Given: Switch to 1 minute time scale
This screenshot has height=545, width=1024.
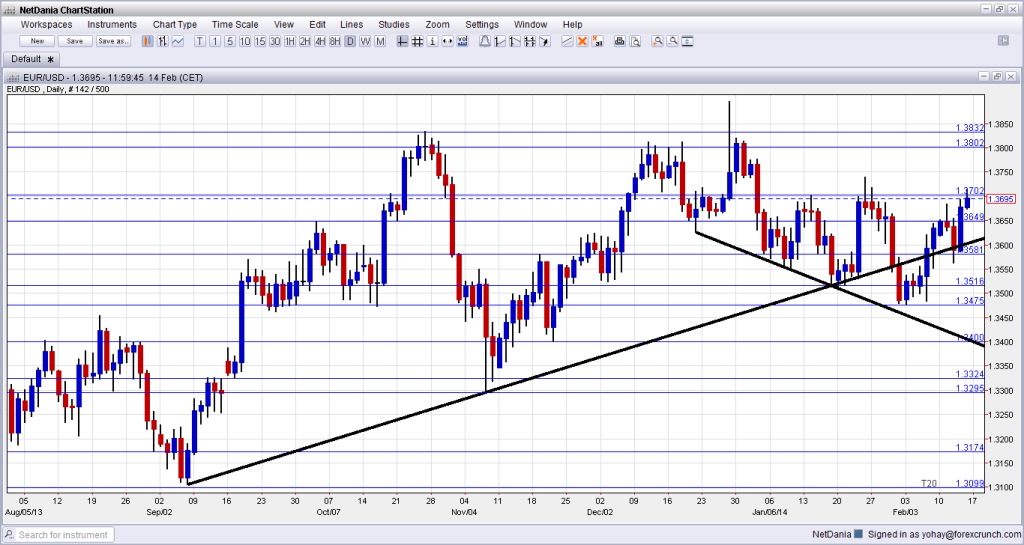Looking at the screenshot, I should pos(215,41).
